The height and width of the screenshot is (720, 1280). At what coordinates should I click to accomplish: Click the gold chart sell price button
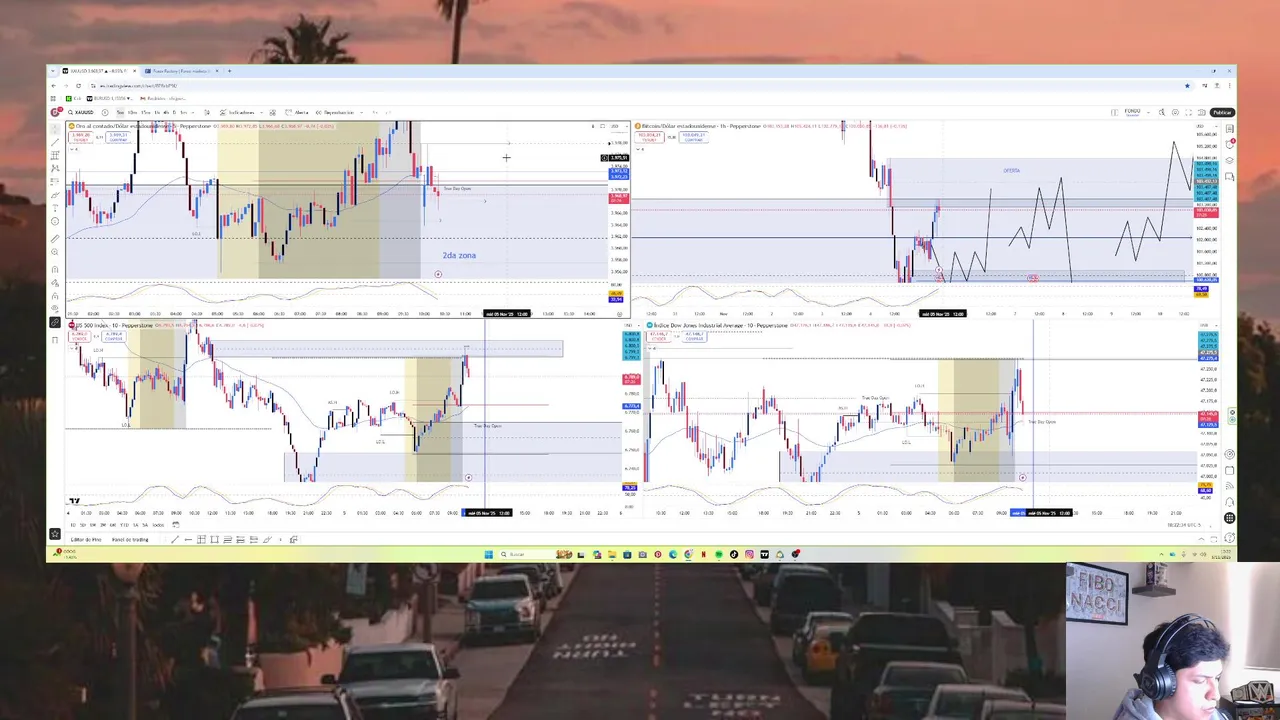point(80,137)
